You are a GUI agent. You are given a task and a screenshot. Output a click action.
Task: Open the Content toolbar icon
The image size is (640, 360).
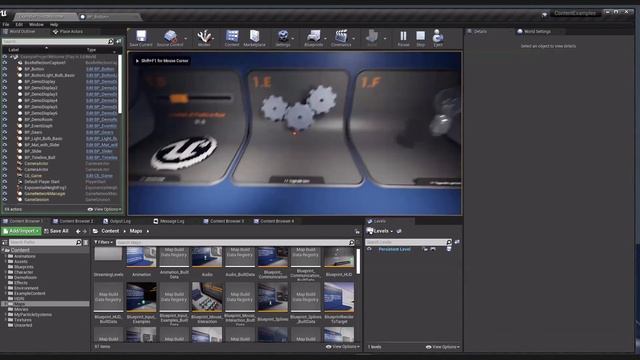point(232,36)
